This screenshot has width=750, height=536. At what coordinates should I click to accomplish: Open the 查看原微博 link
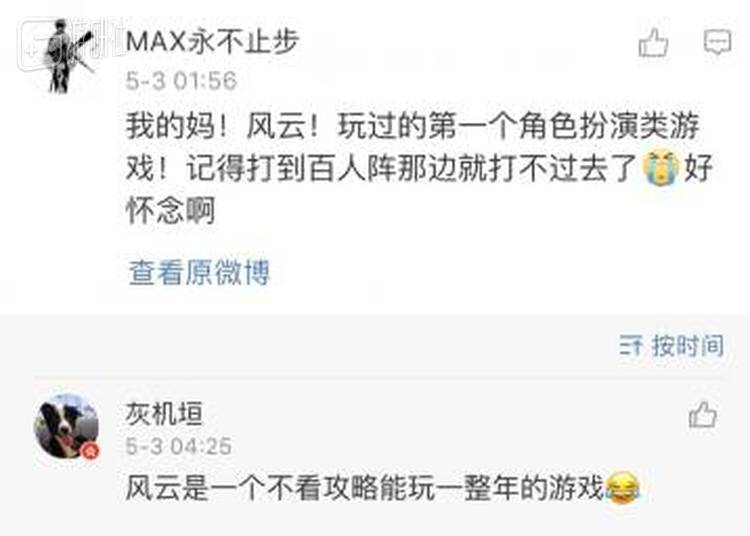(199, 273)
